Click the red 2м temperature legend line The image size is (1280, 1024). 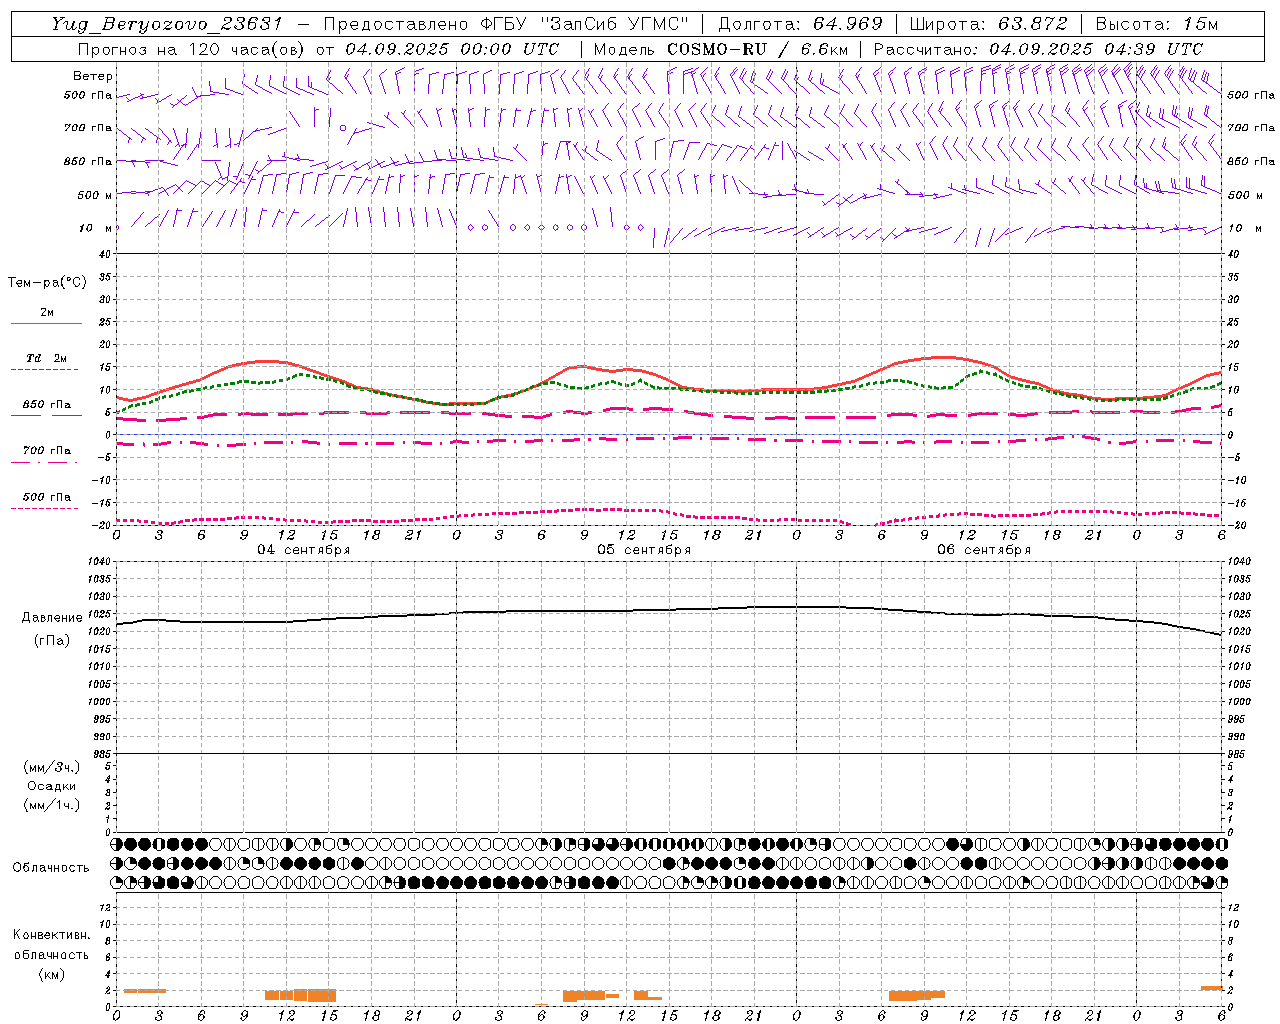coord(46,323)
